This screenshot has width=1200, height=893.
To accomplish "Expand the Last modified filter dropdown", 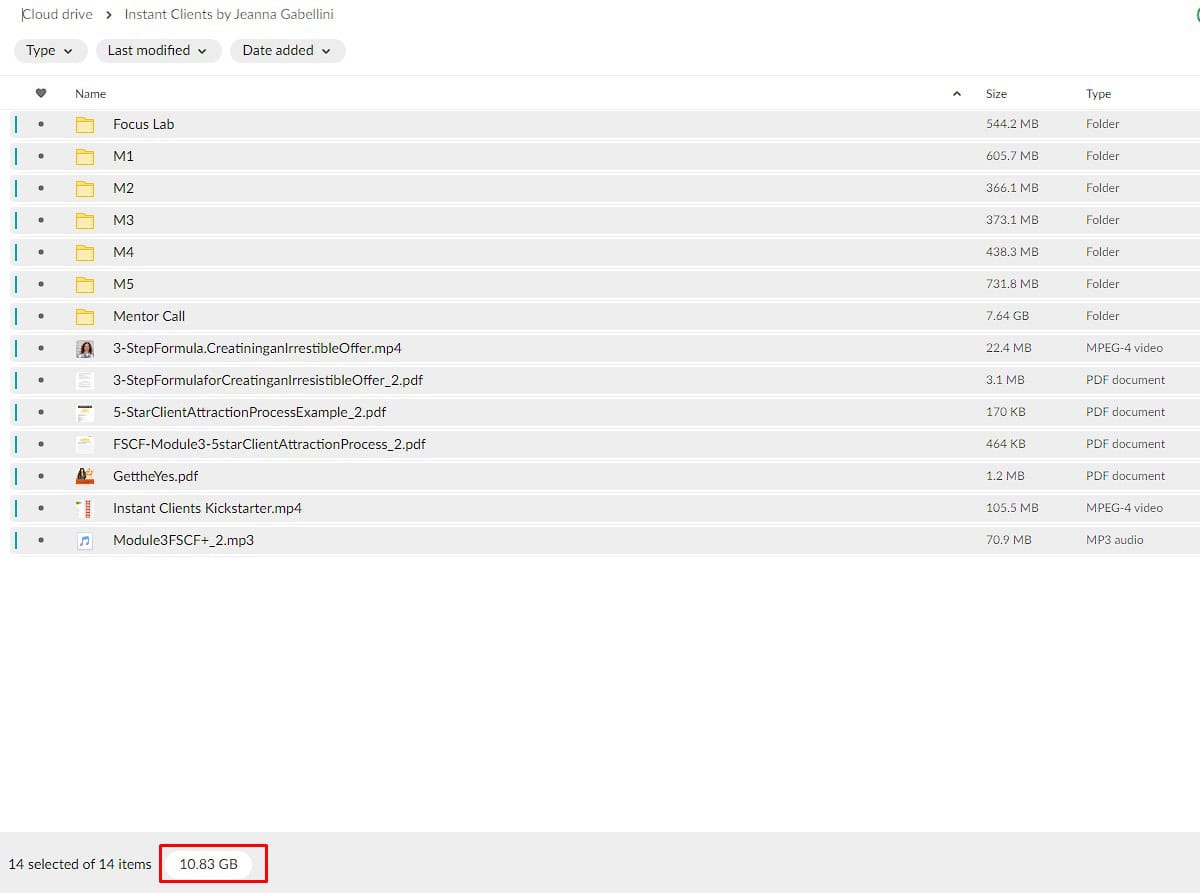I will (x=157, y=50).
